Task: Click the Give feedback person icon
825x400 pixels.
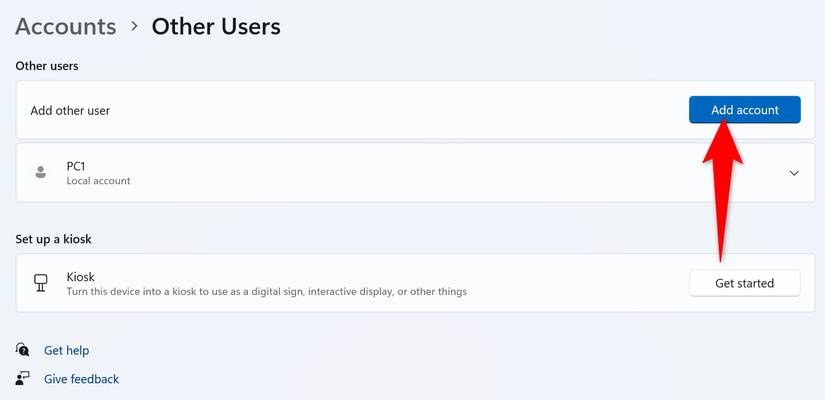Action: pos(22,378)
